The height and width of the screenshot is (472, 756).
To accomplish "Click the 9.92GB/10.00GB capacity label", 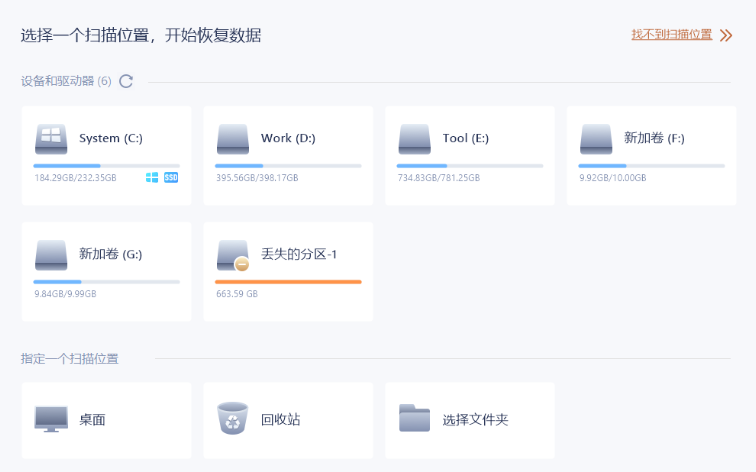I will coord(613,178).
